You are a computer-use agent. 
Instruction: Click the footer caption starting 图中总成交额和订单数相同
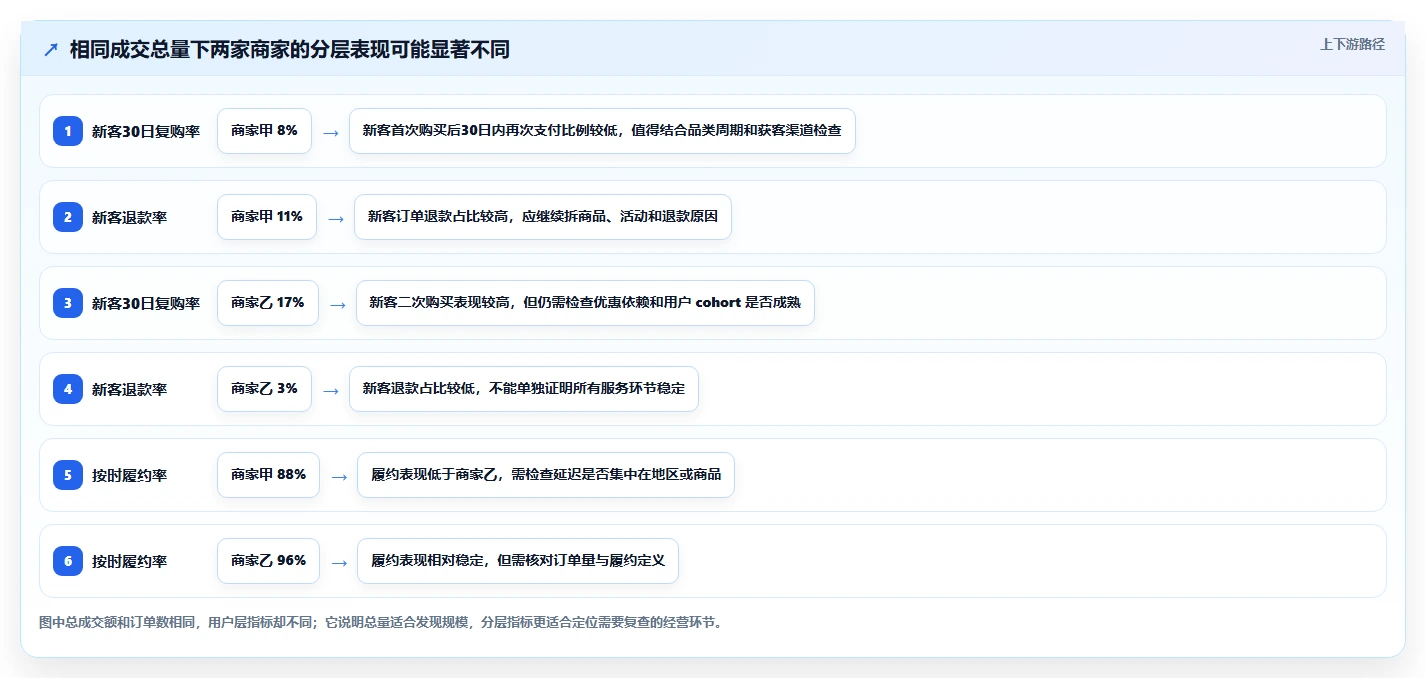click(x=380, y=623)
